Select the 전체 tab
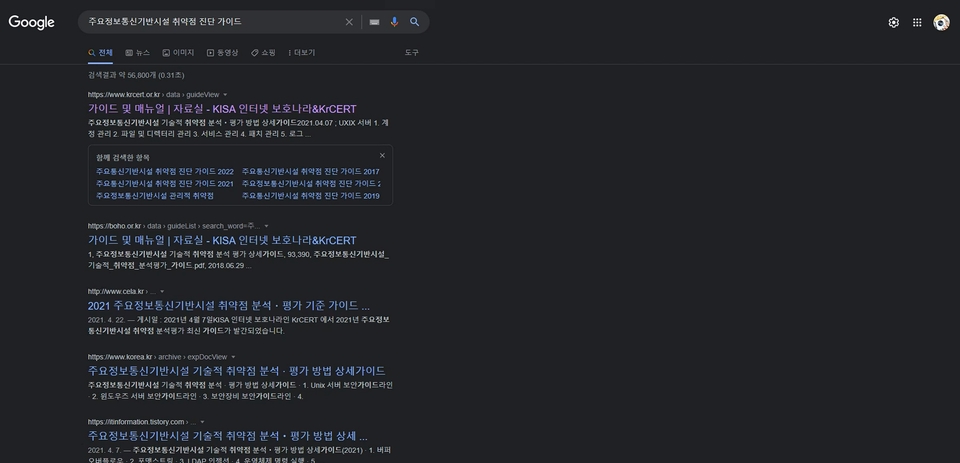Screen dimensions: 960x463 click(x=100, y=53)
